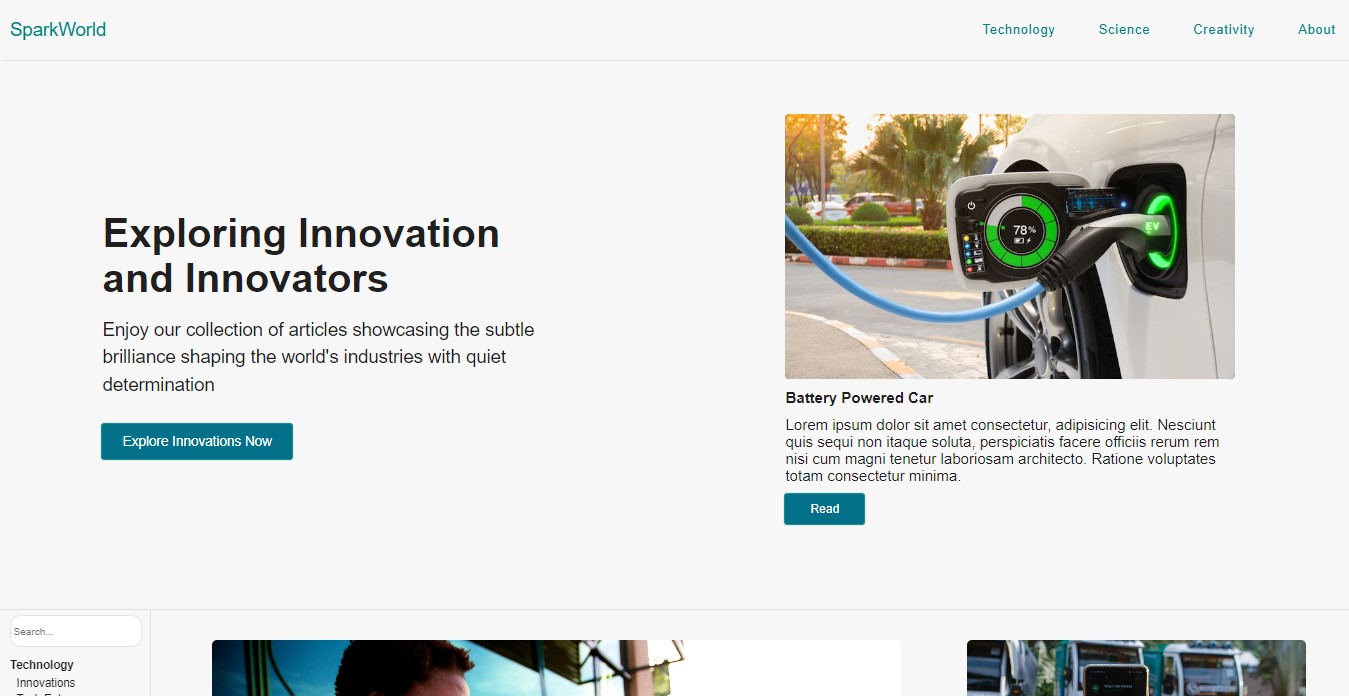Open the Technology nav menu item
Viewport: 1349px width, 696px height.
(1018, 30)
